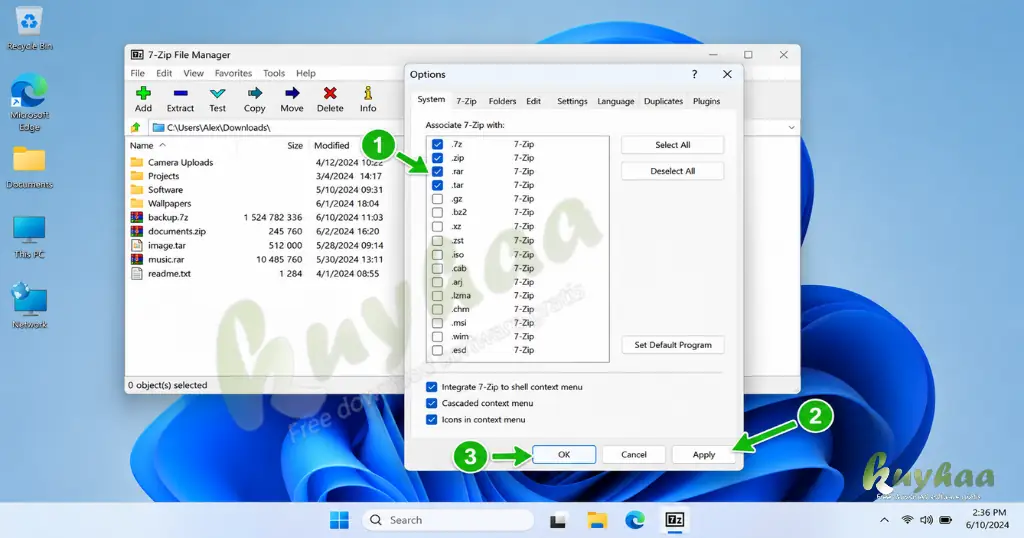Confirm options with OK button
The image size is (1024, 538).
point(564,454)
